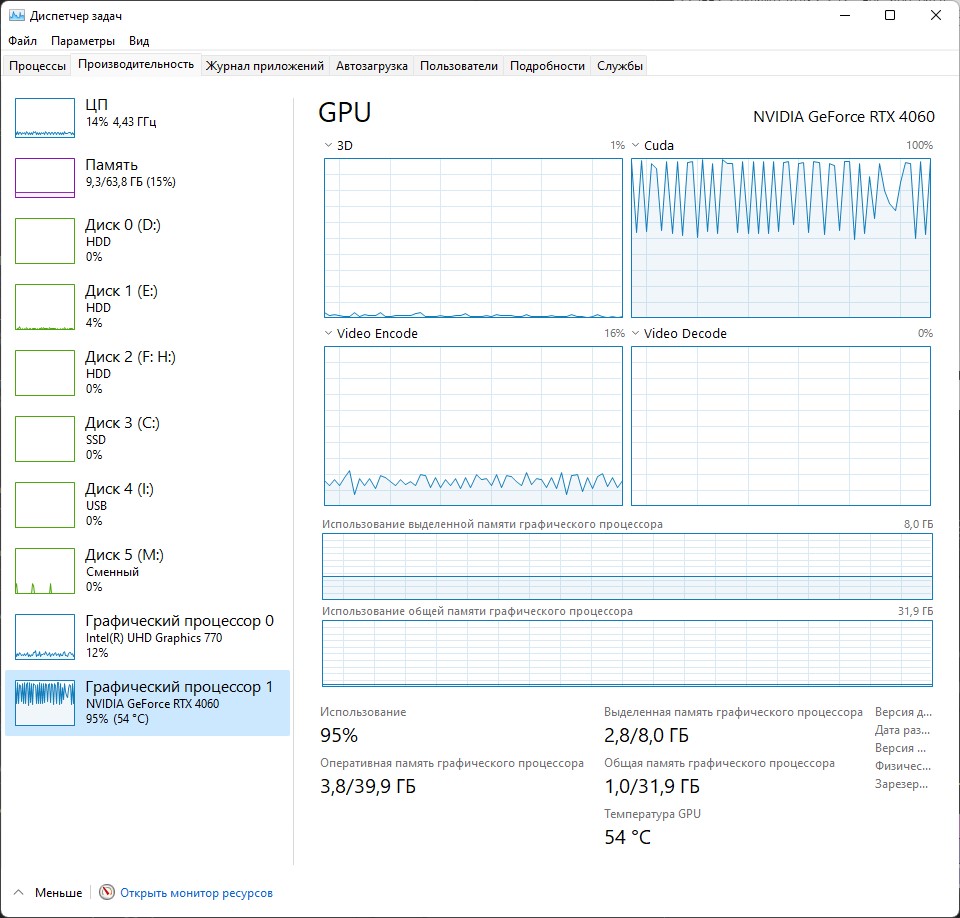Screen dimensions: 960x918
Task: Select Диск 4 (I:) USB thumbnail
Action: pos(45,505)
